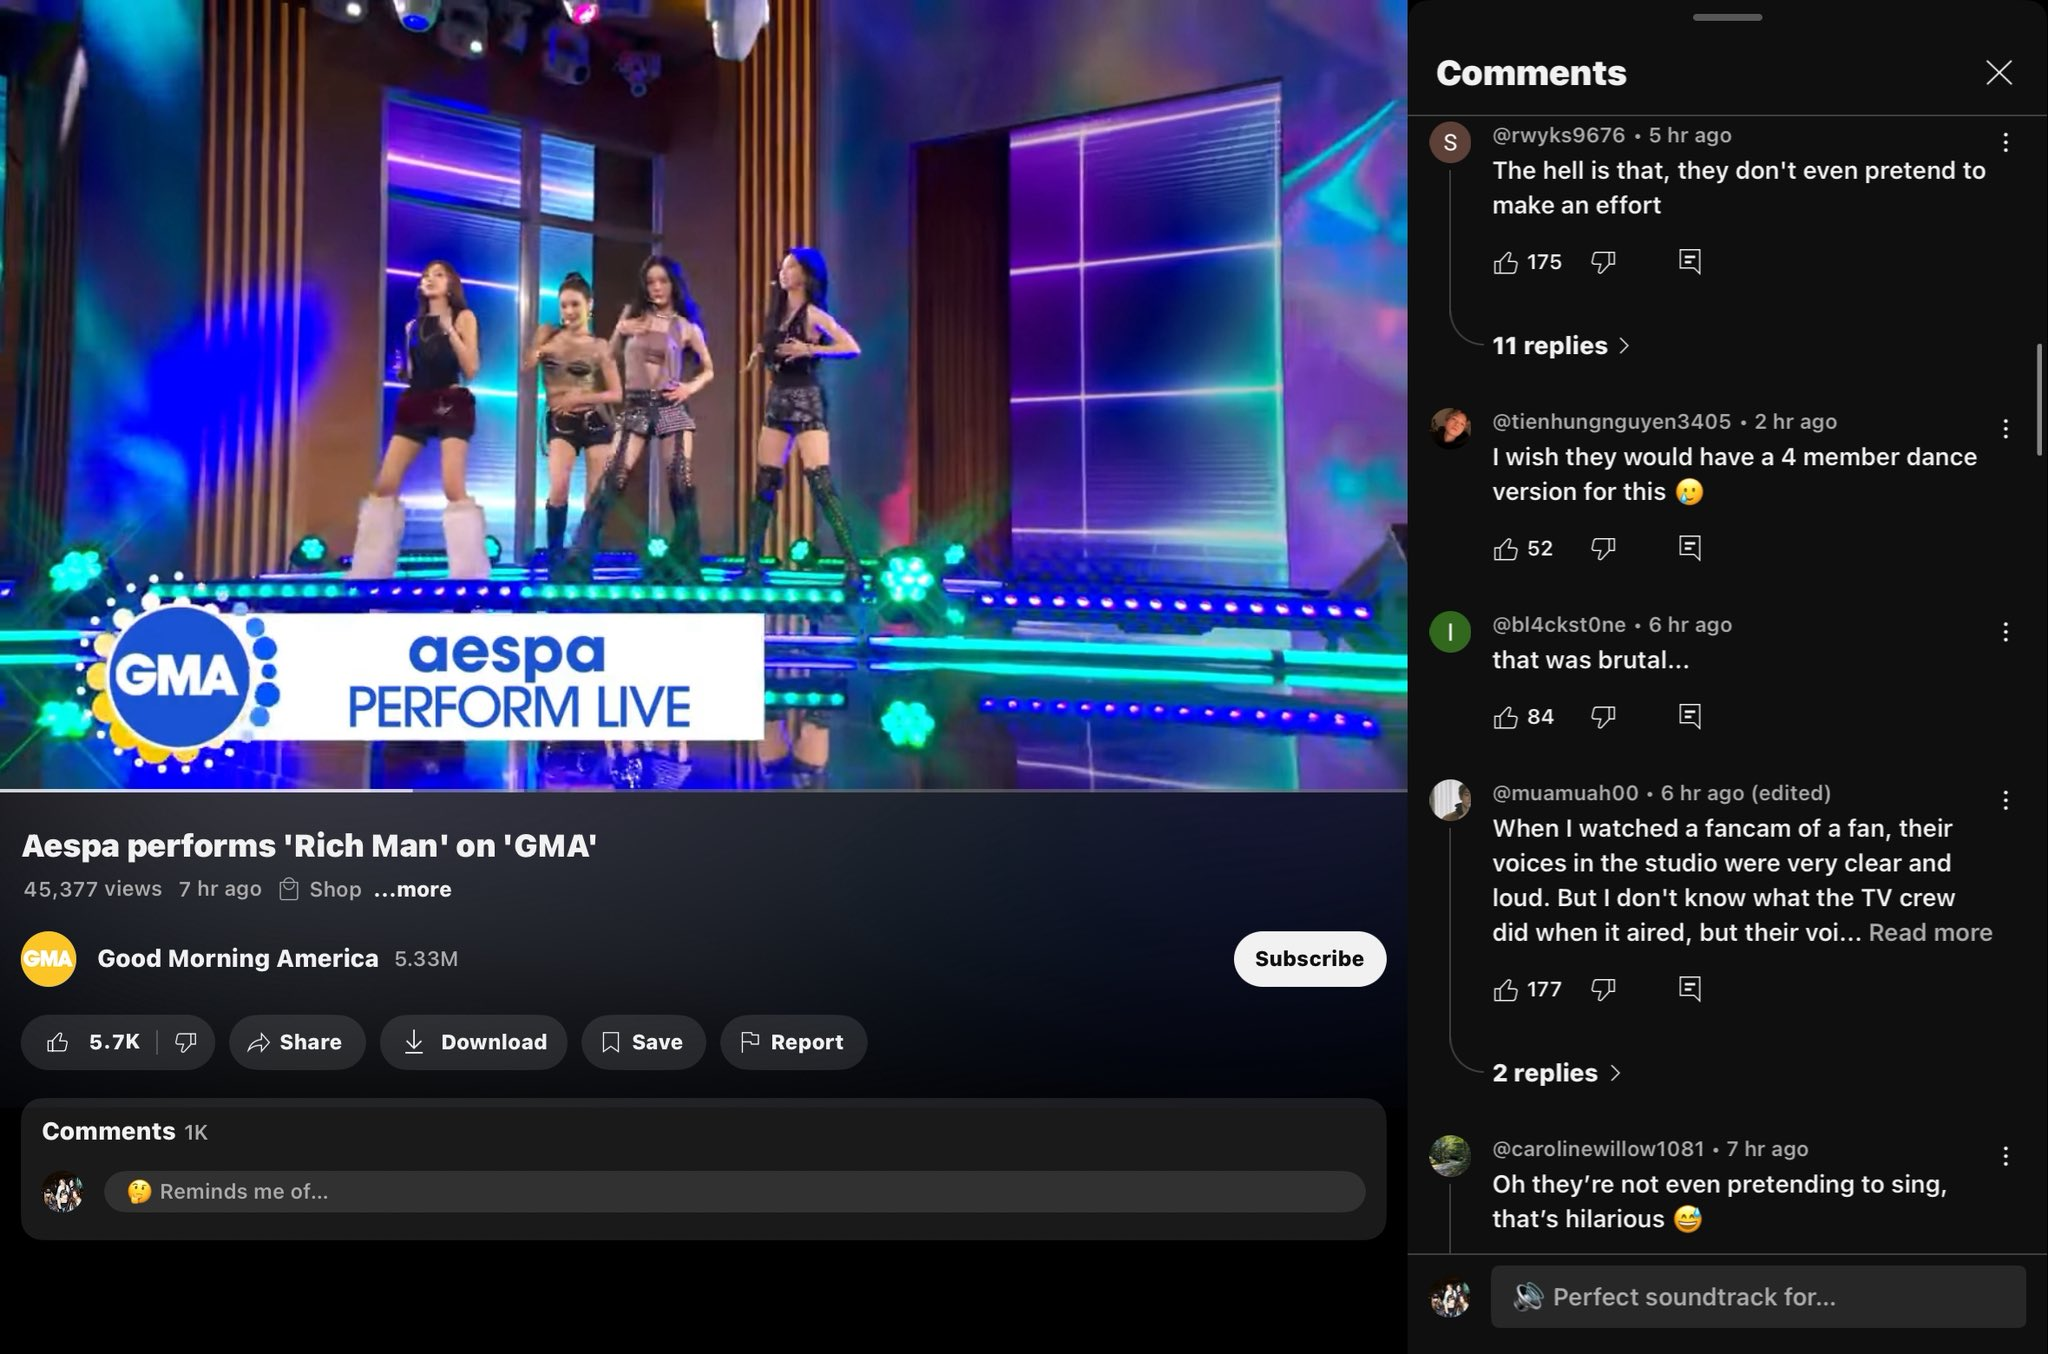Click reply icon on @bl4ckst0ne's comment
Viewport: 2048px width, 1354px height.
[1689, 716]
